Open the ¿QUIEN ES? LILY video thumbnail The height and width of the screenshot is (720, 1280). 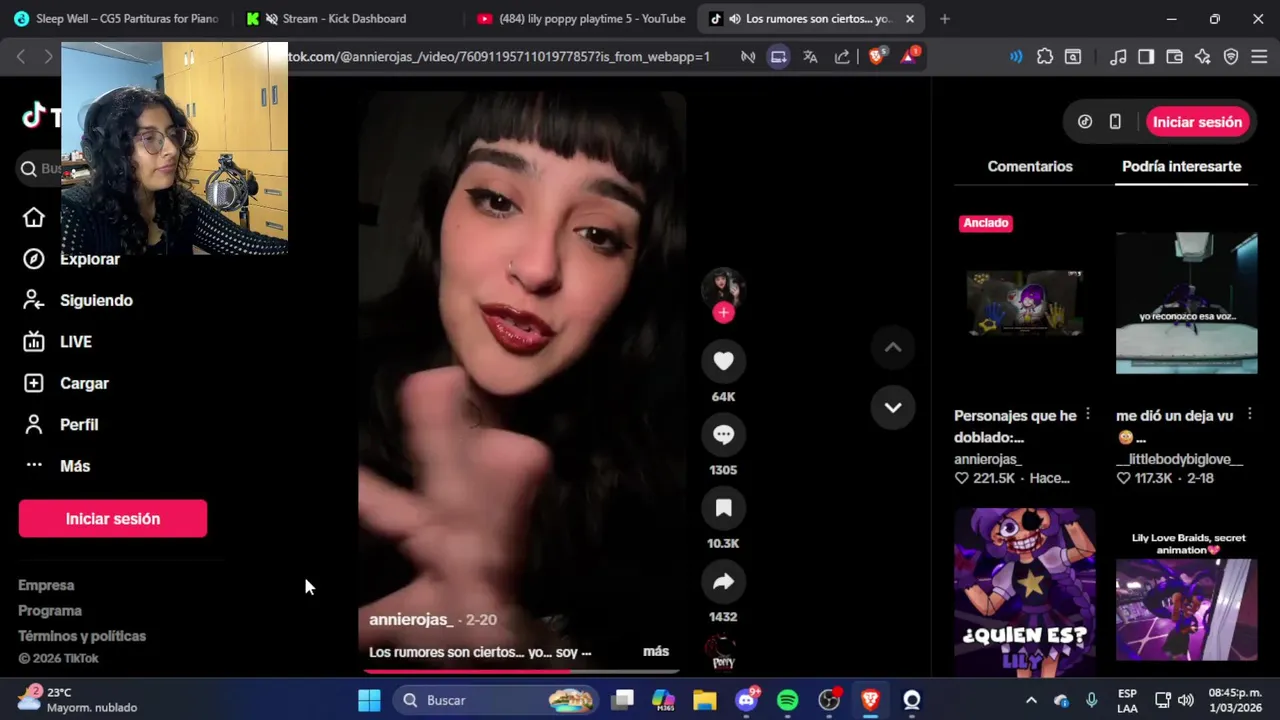pyautogui.click(x=1024, y=593)
